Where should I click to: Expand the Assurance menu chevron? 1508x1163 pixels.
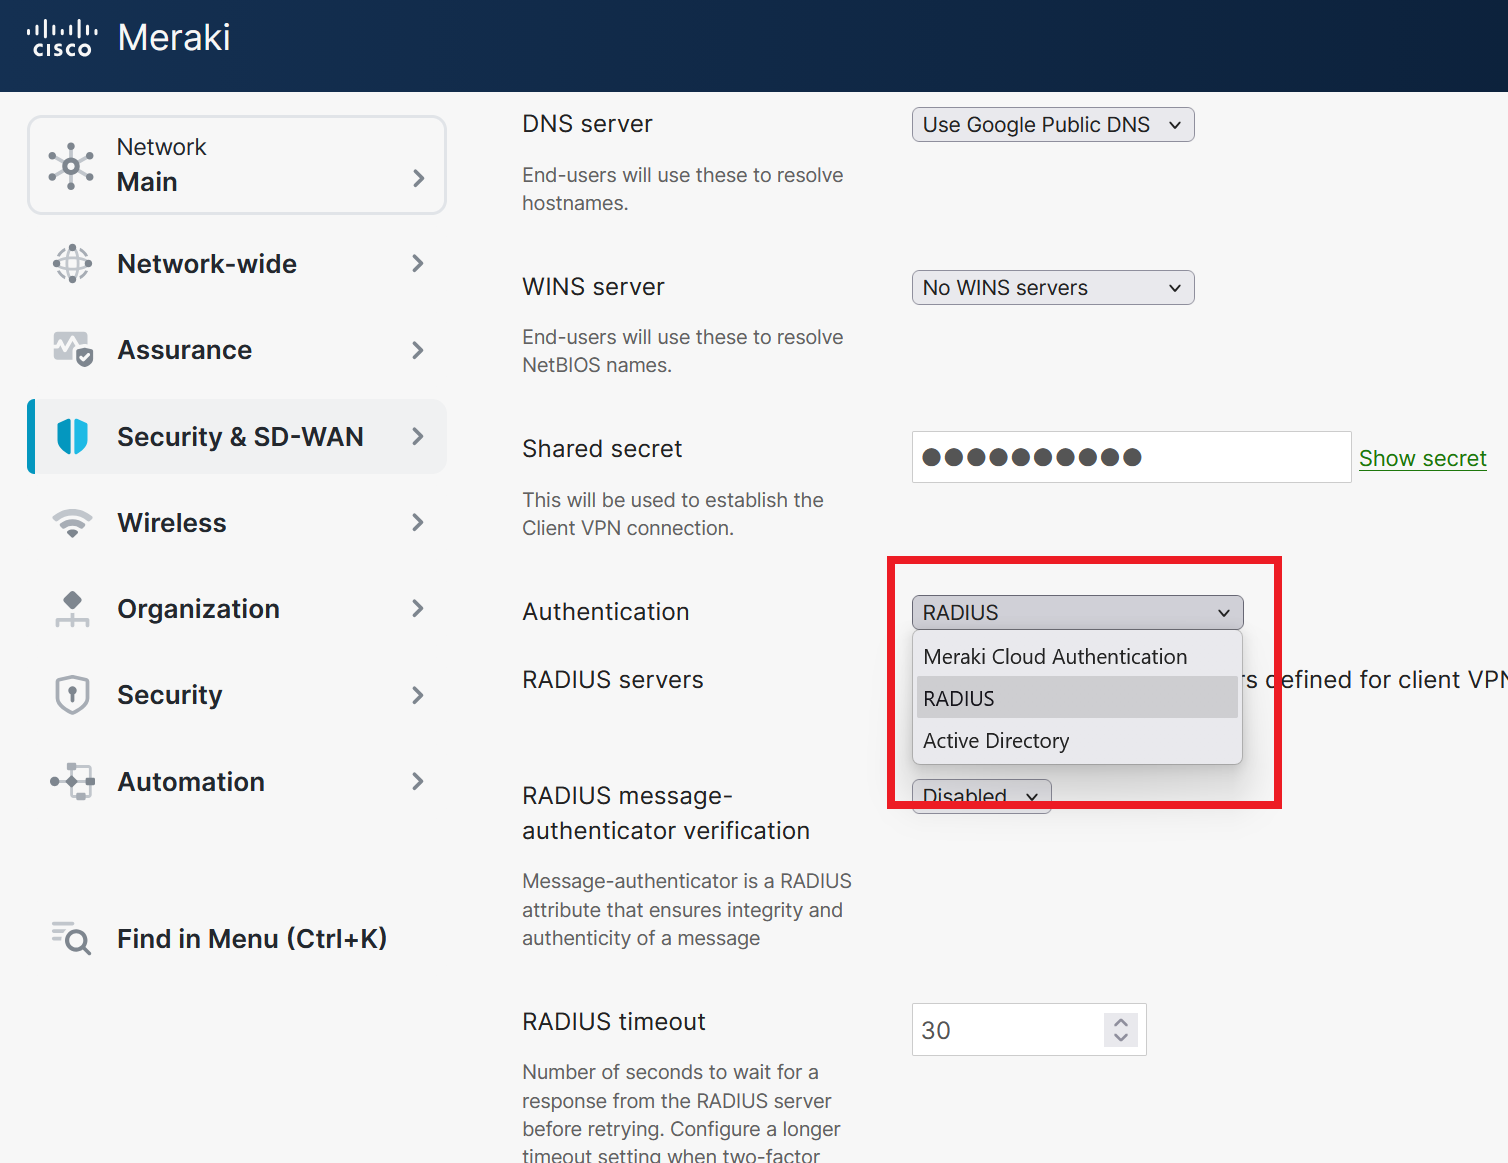pos(418,350)
